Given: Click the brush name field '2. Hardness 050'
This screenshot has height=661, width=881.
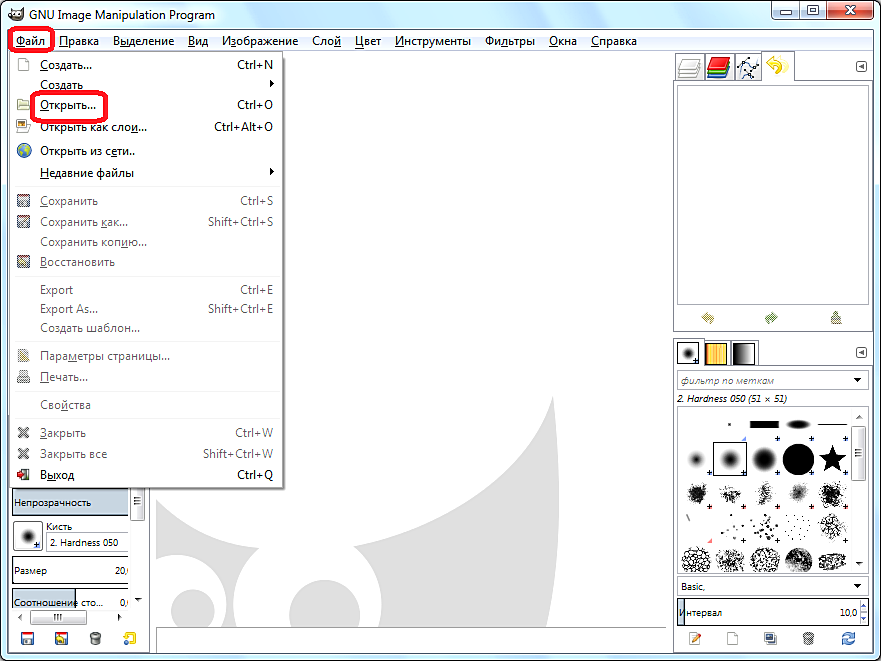Looking at the screenshot, I should point(87,543).
